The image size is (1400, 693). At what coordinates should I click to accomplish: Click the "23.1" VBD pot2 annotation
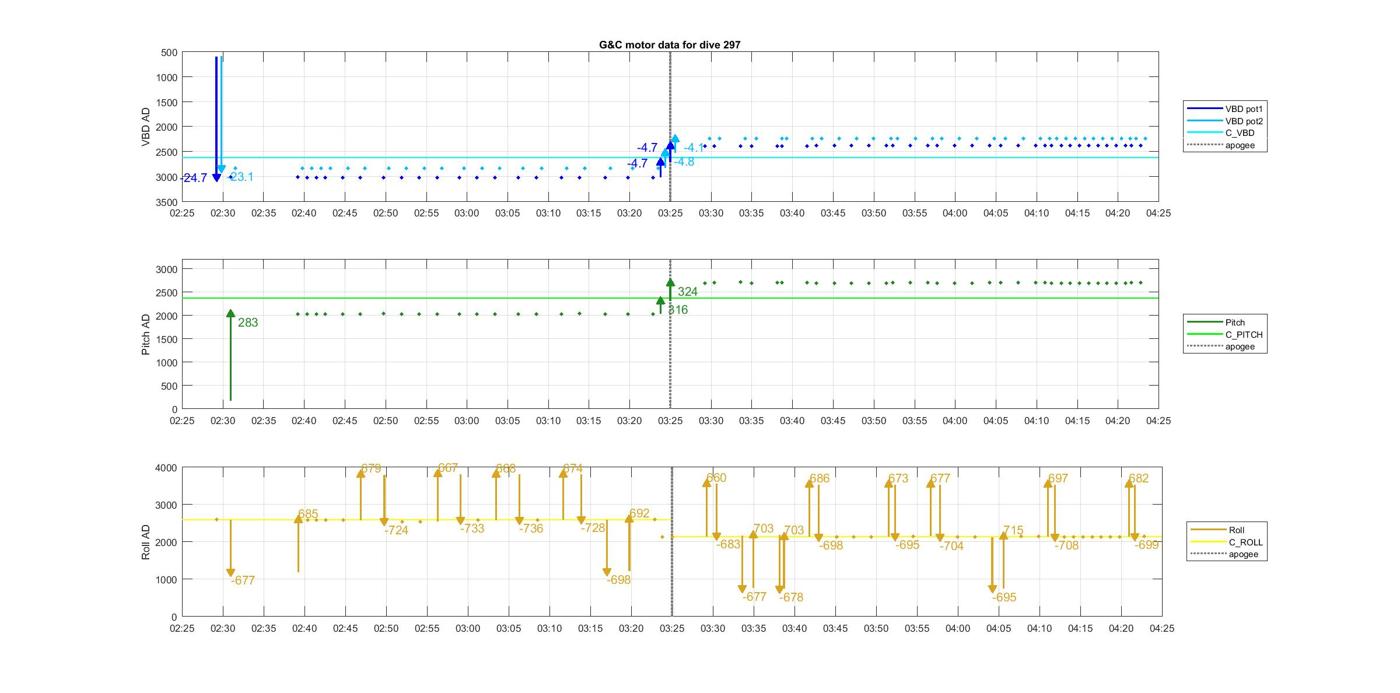[241, 177]
